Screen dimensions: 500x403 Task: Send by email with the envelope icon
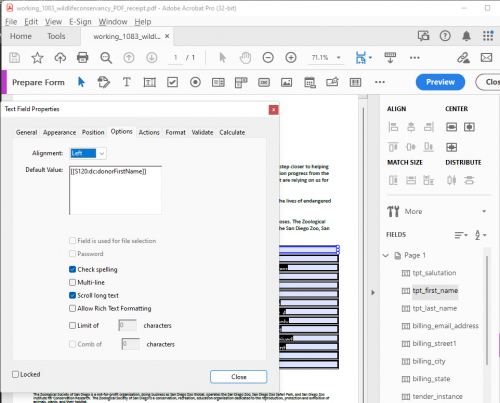[x=486, y=58]
